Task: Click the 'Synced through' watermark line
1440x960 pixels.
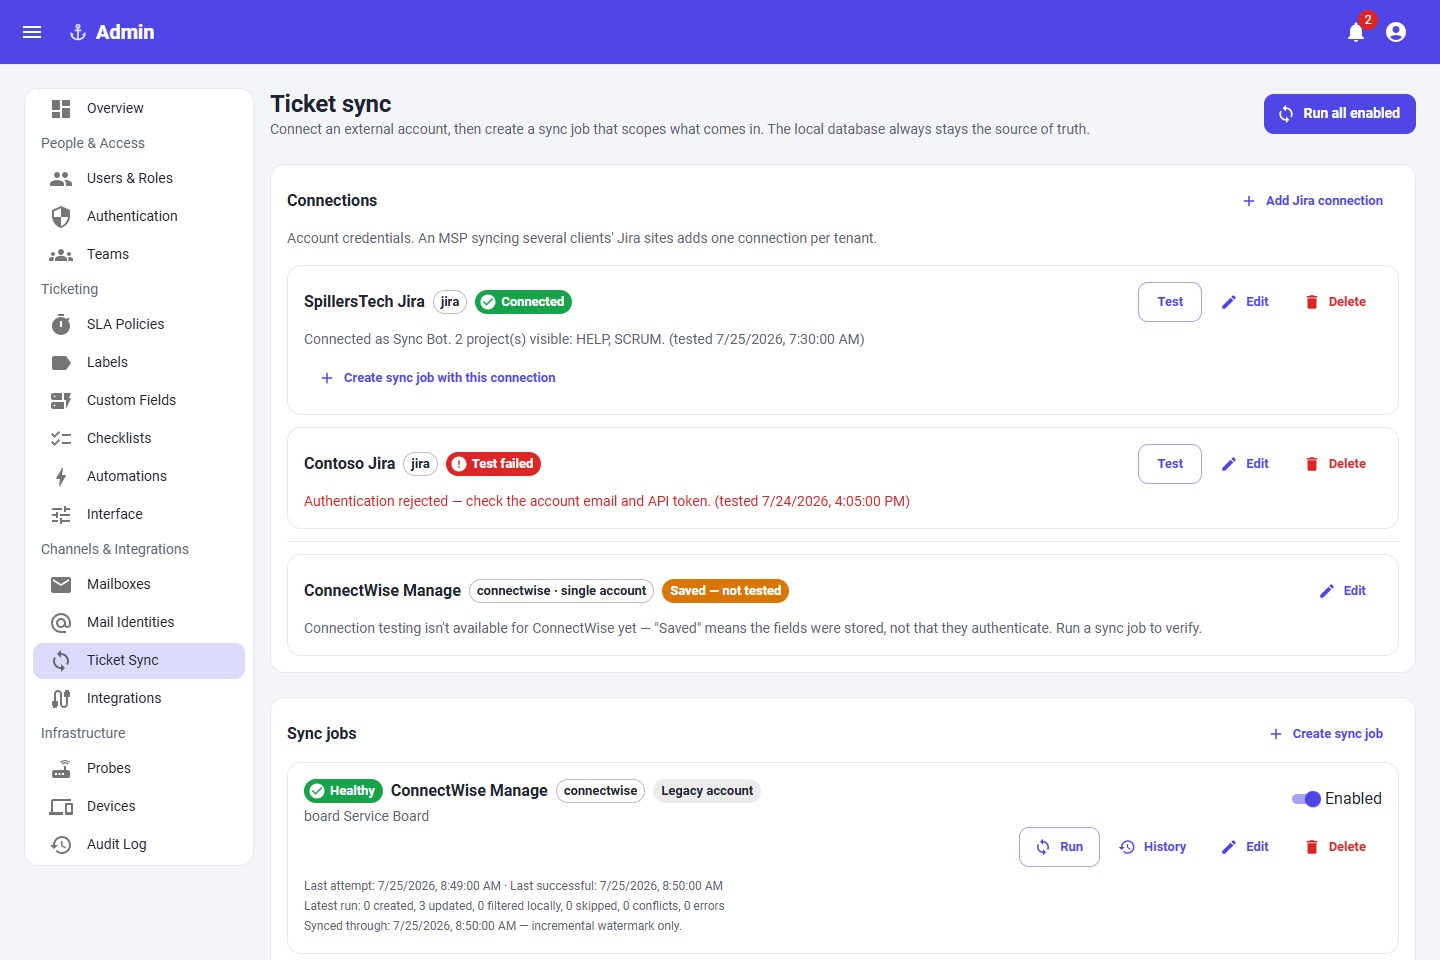Action: pyautogui.click(x=493, y=926)
